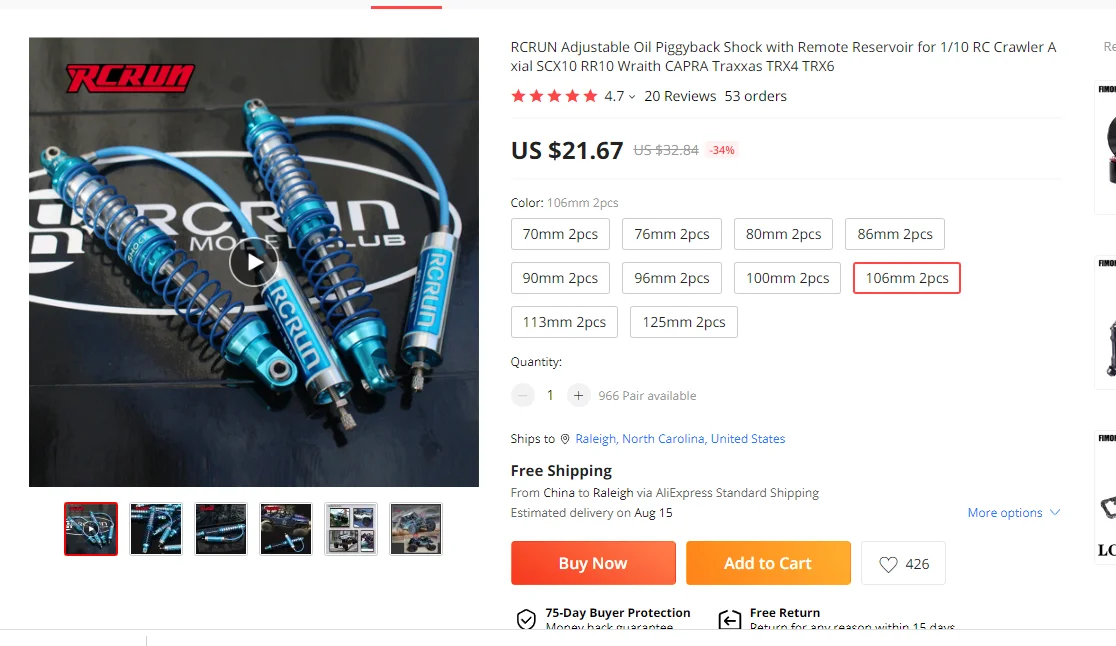Image resolution: width=1116 pixels, height=646 pixels.
Task: View the second product thumbnail
Action: pos(156,529)
